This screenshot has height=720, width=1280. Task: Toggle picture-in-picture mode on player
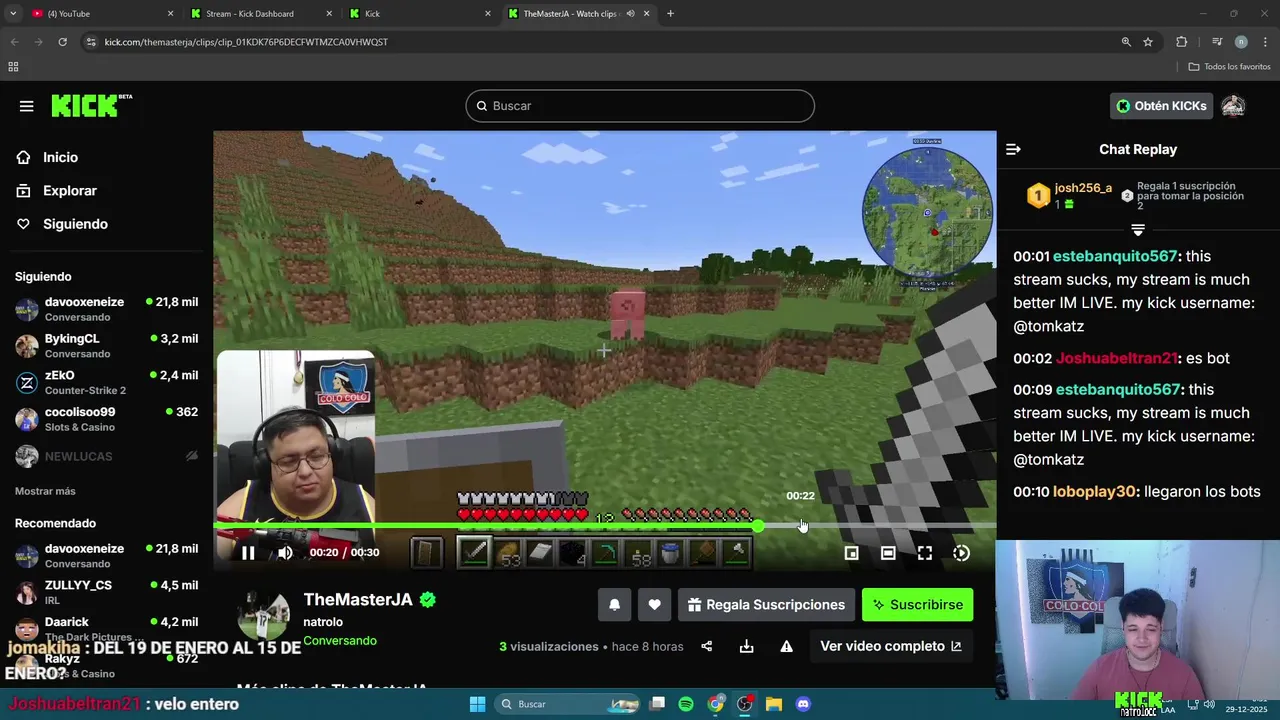pos(851,552)
